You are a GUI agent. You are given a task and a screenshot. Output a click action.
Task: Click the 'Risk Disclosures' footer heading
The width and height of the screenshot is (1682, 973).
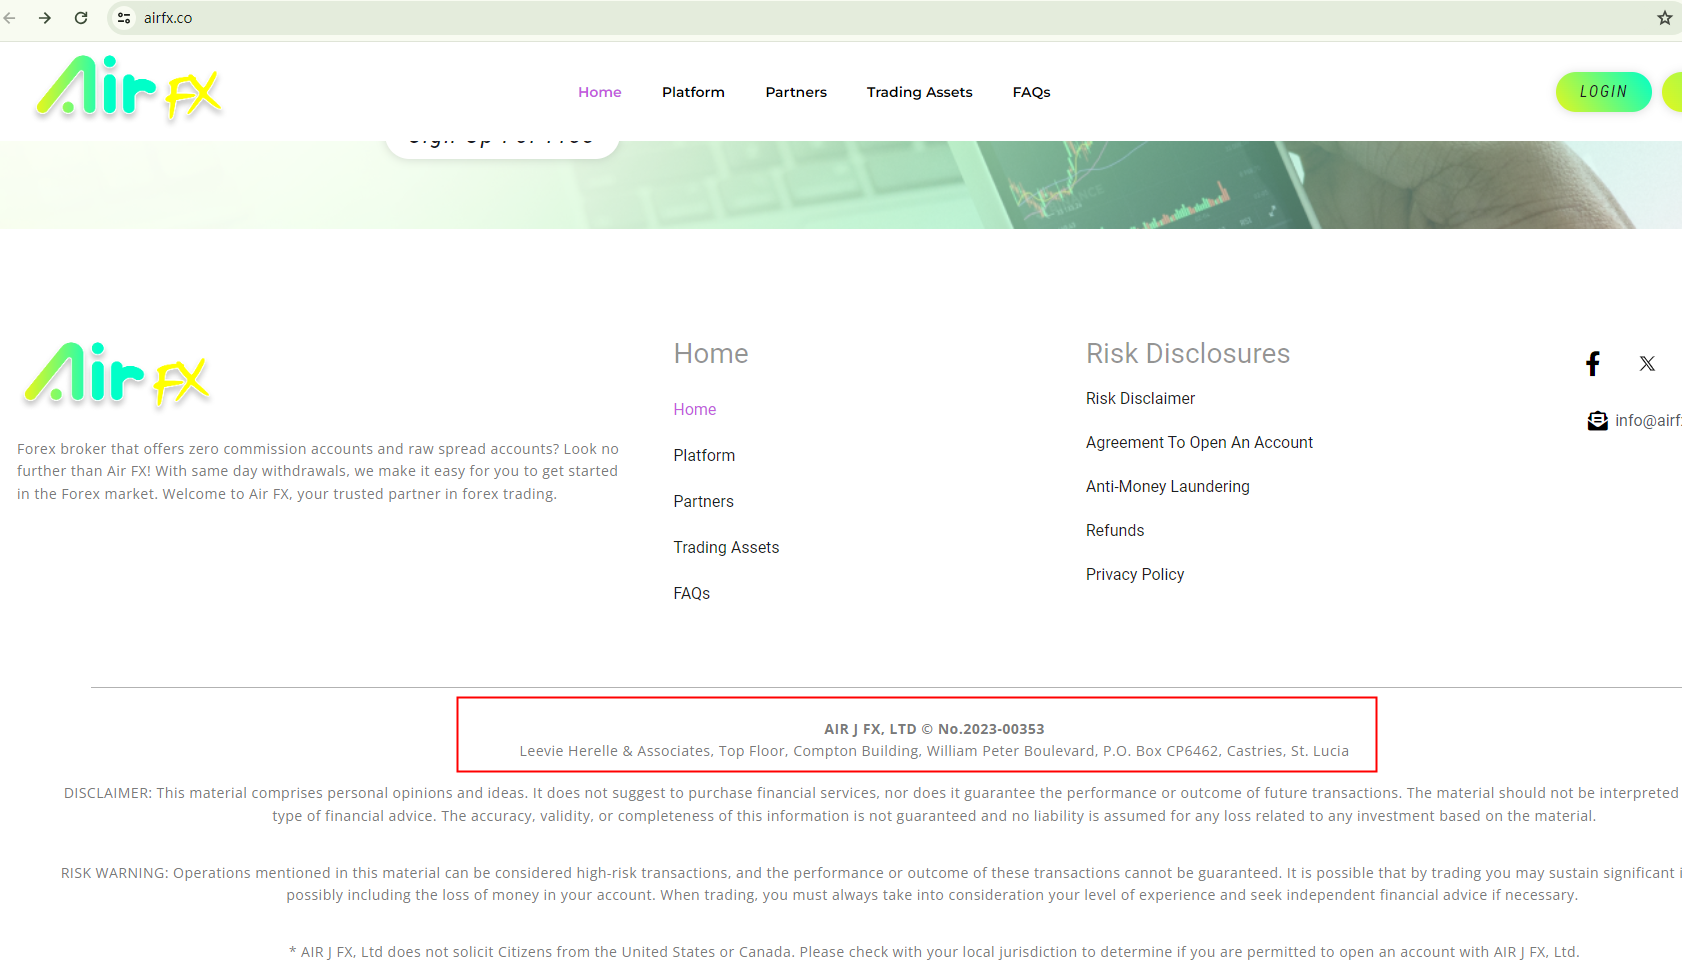click(1188, 353)
